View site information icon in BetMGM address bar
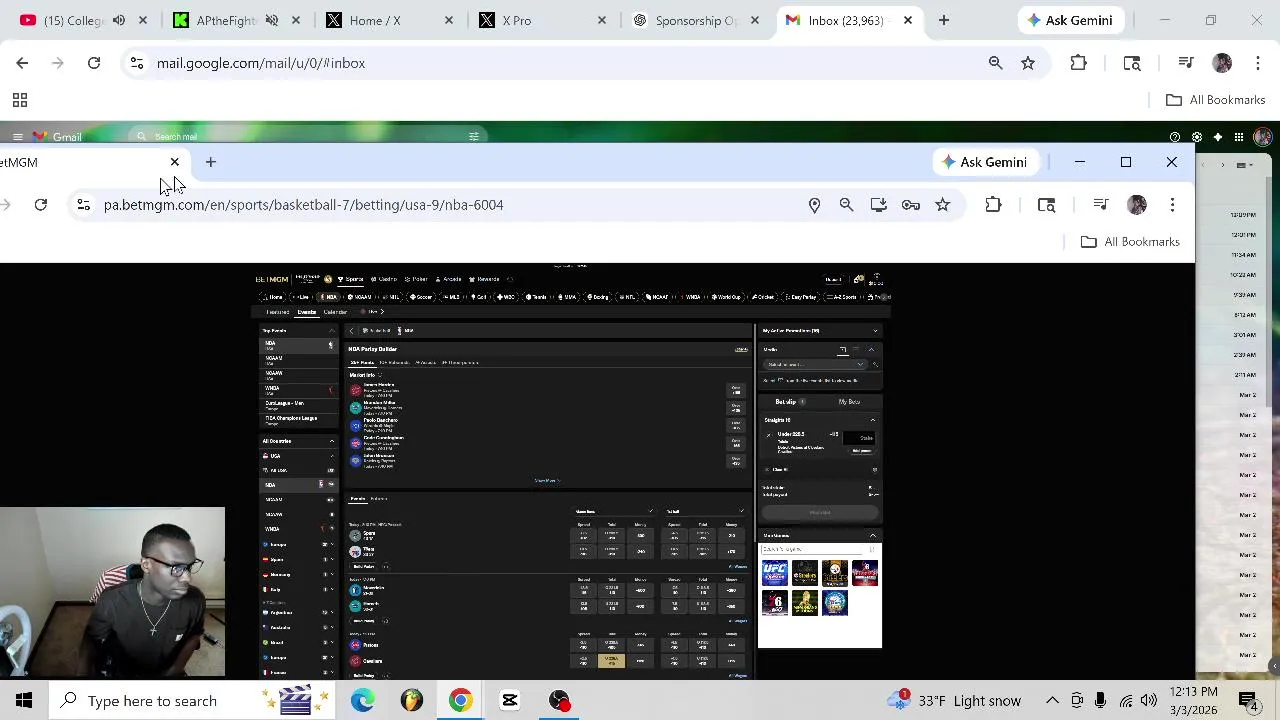The image size is (1280, 720). [83, 205]
